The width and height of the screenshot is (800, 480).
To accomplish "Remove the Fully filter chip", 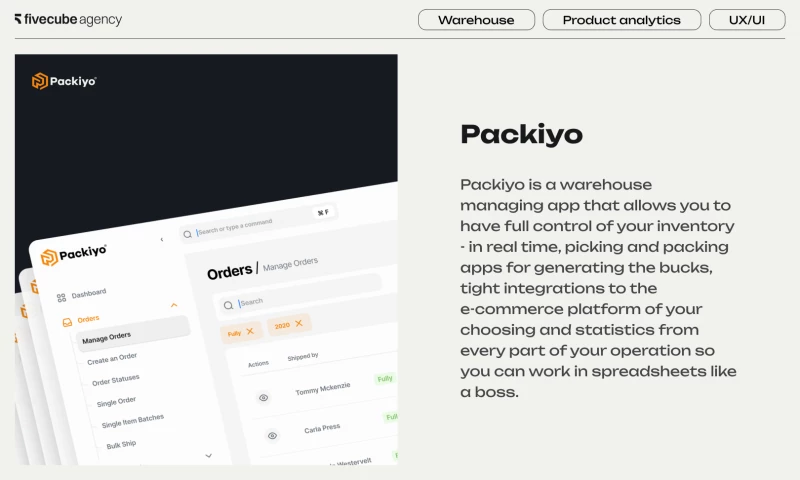I will [250, 331].
